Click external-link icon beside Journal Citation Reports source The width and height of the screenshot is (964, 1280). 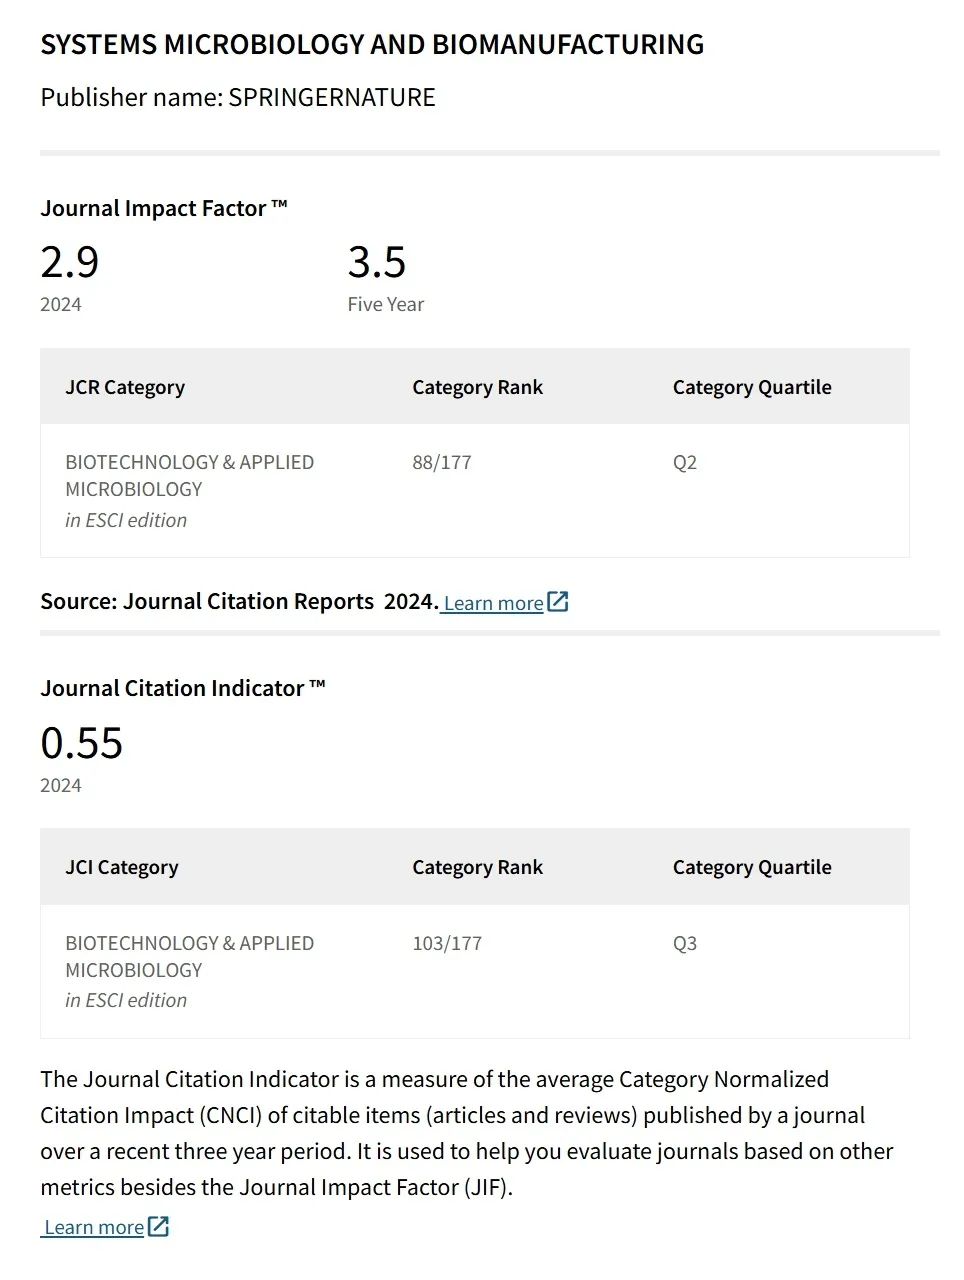[558, 602]
